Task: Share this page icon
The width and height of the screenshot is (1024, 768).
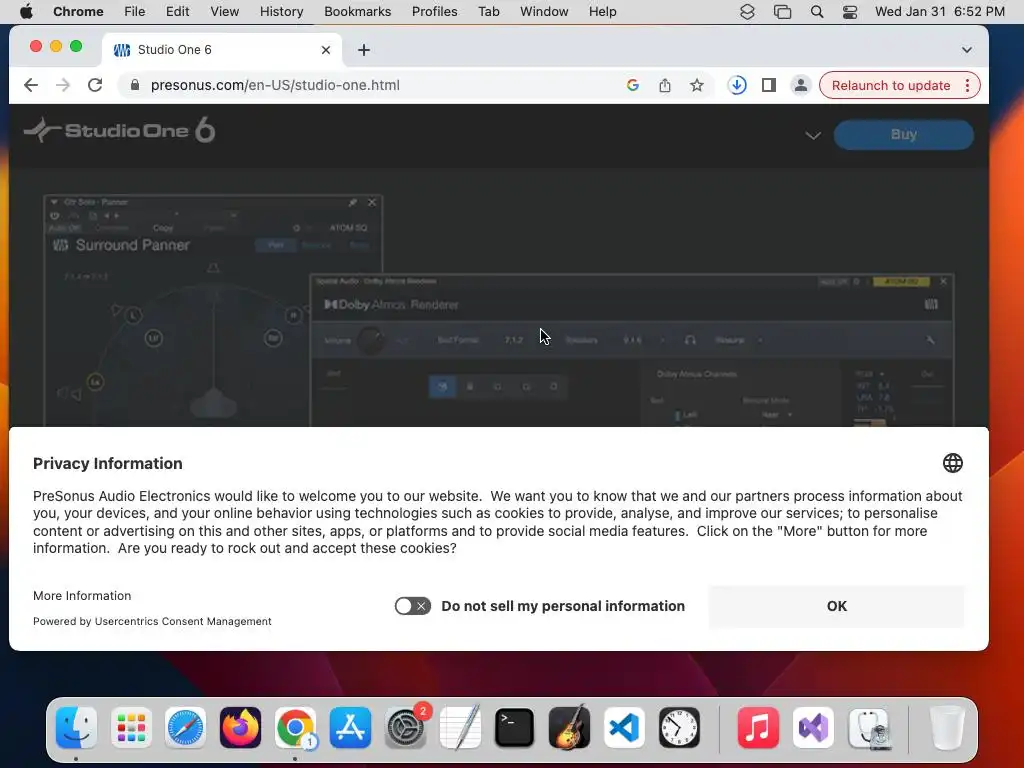Action: [665, 85]
